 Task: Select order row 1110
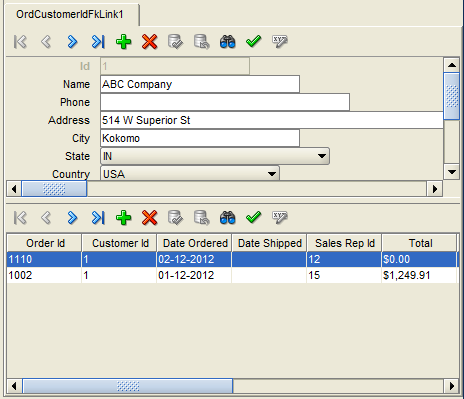coord(232,259)
